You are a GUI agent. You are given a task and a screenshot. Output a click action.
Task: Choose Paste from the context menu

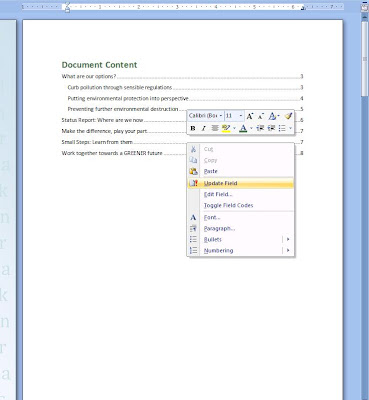coord(241,171)
